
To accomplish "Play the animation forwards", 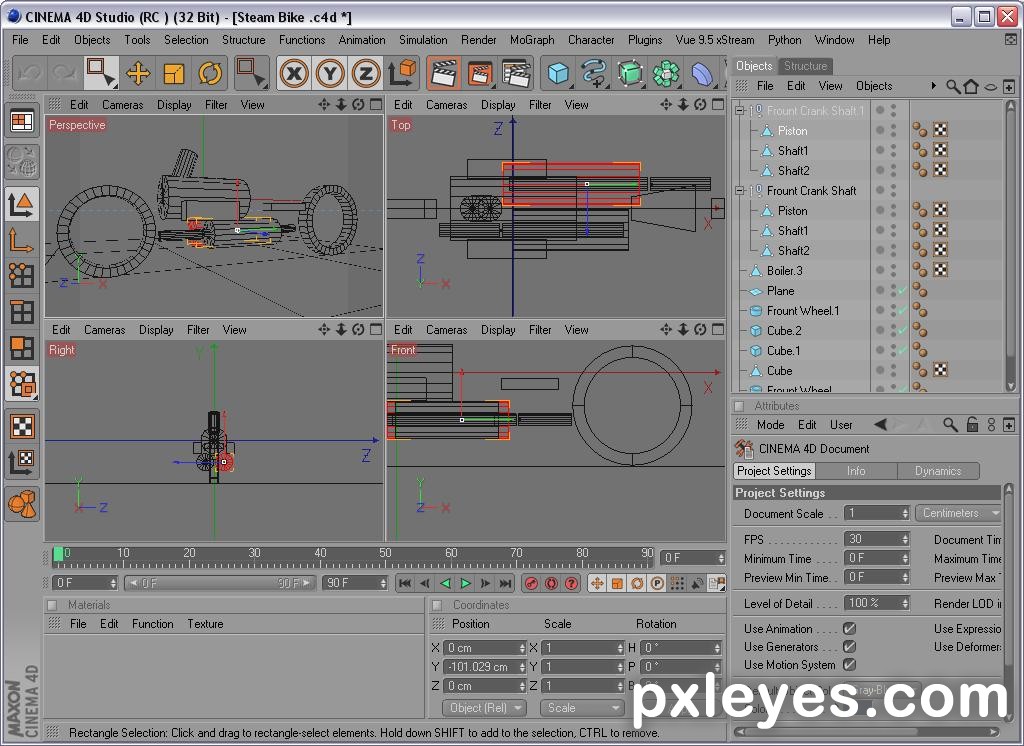I will coord(466,583).
